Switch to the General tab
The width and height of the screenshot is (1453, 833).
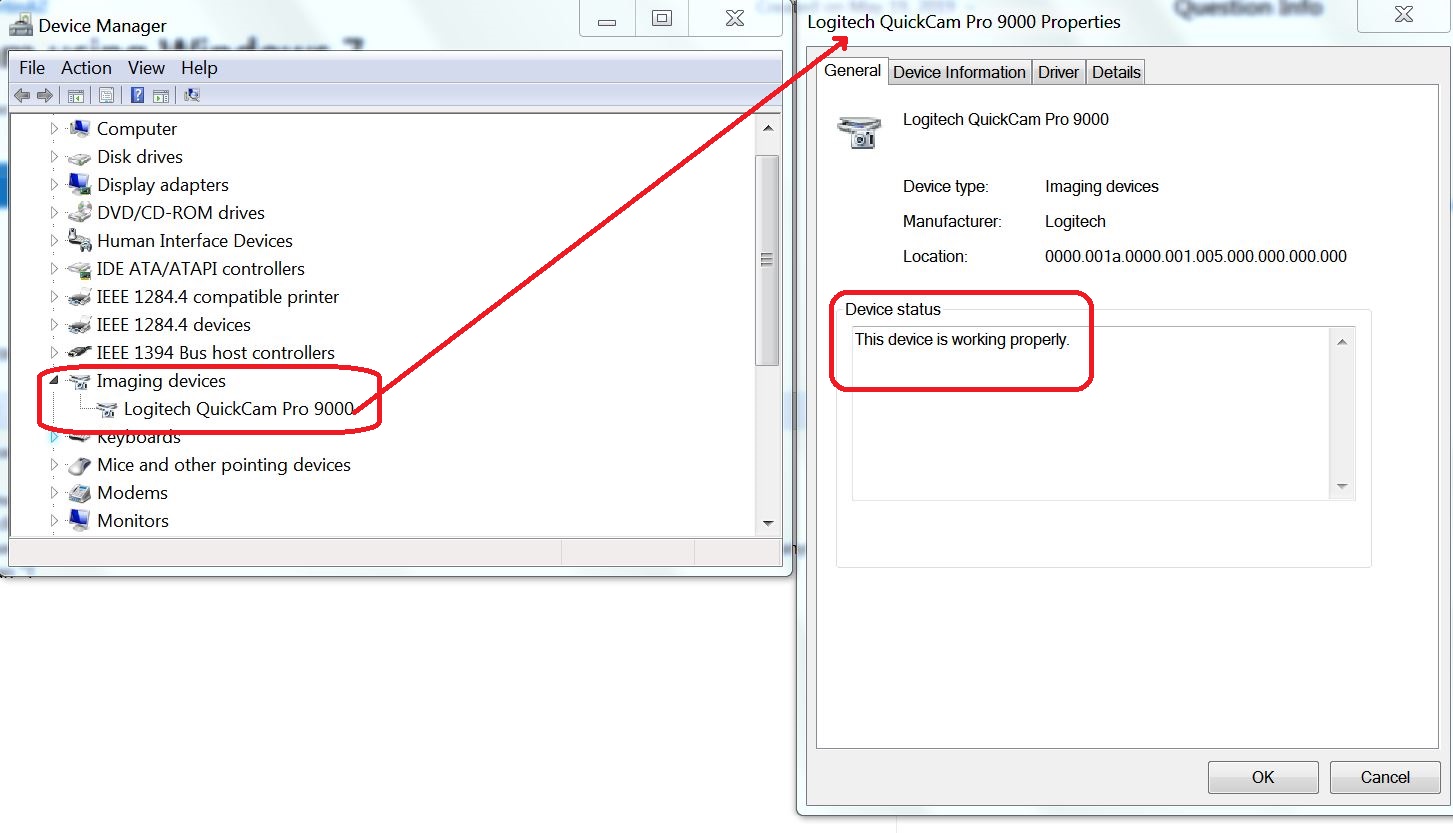[853, 70]
